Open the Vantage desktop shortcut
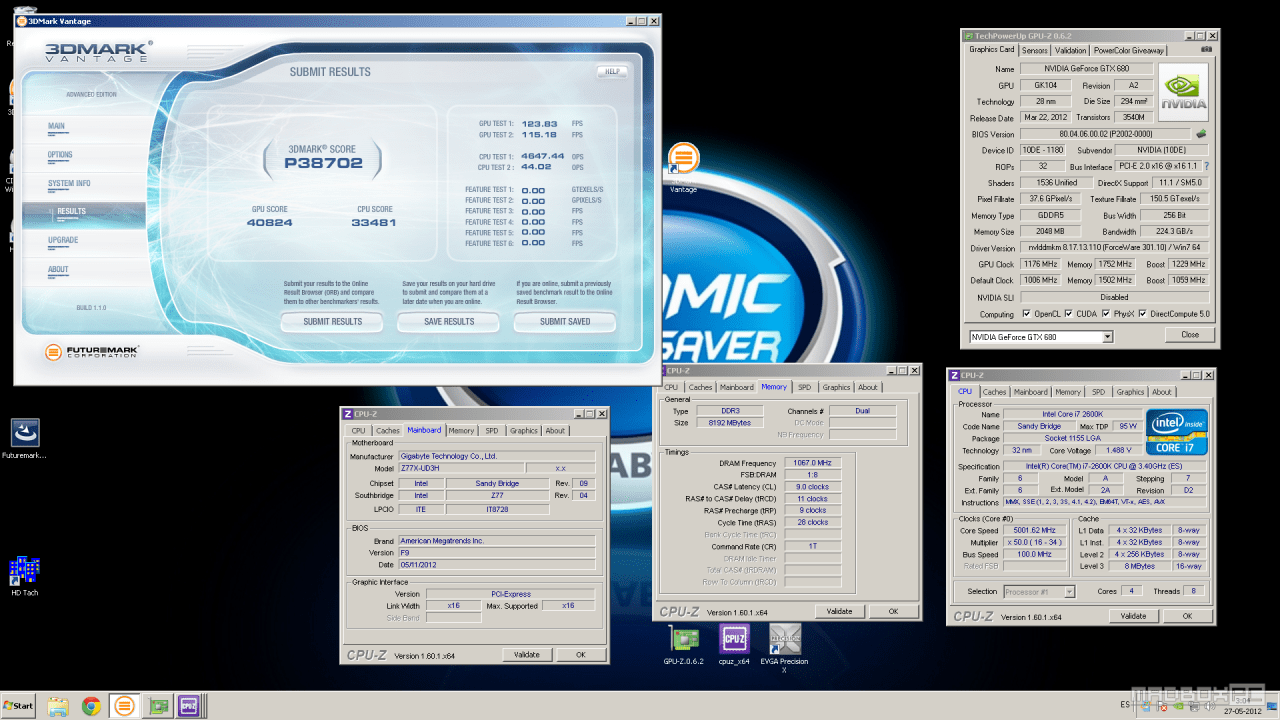Viewport: 1280px width, 720px height. (683, 167)
